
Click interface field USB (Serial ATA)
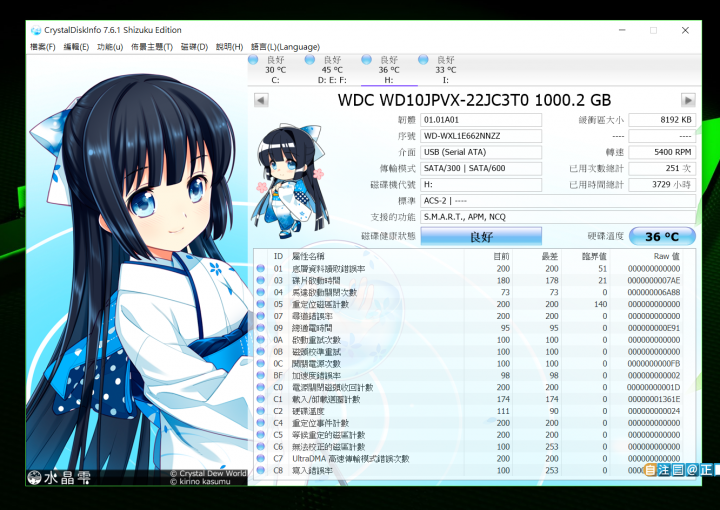(x=481, y=152)
